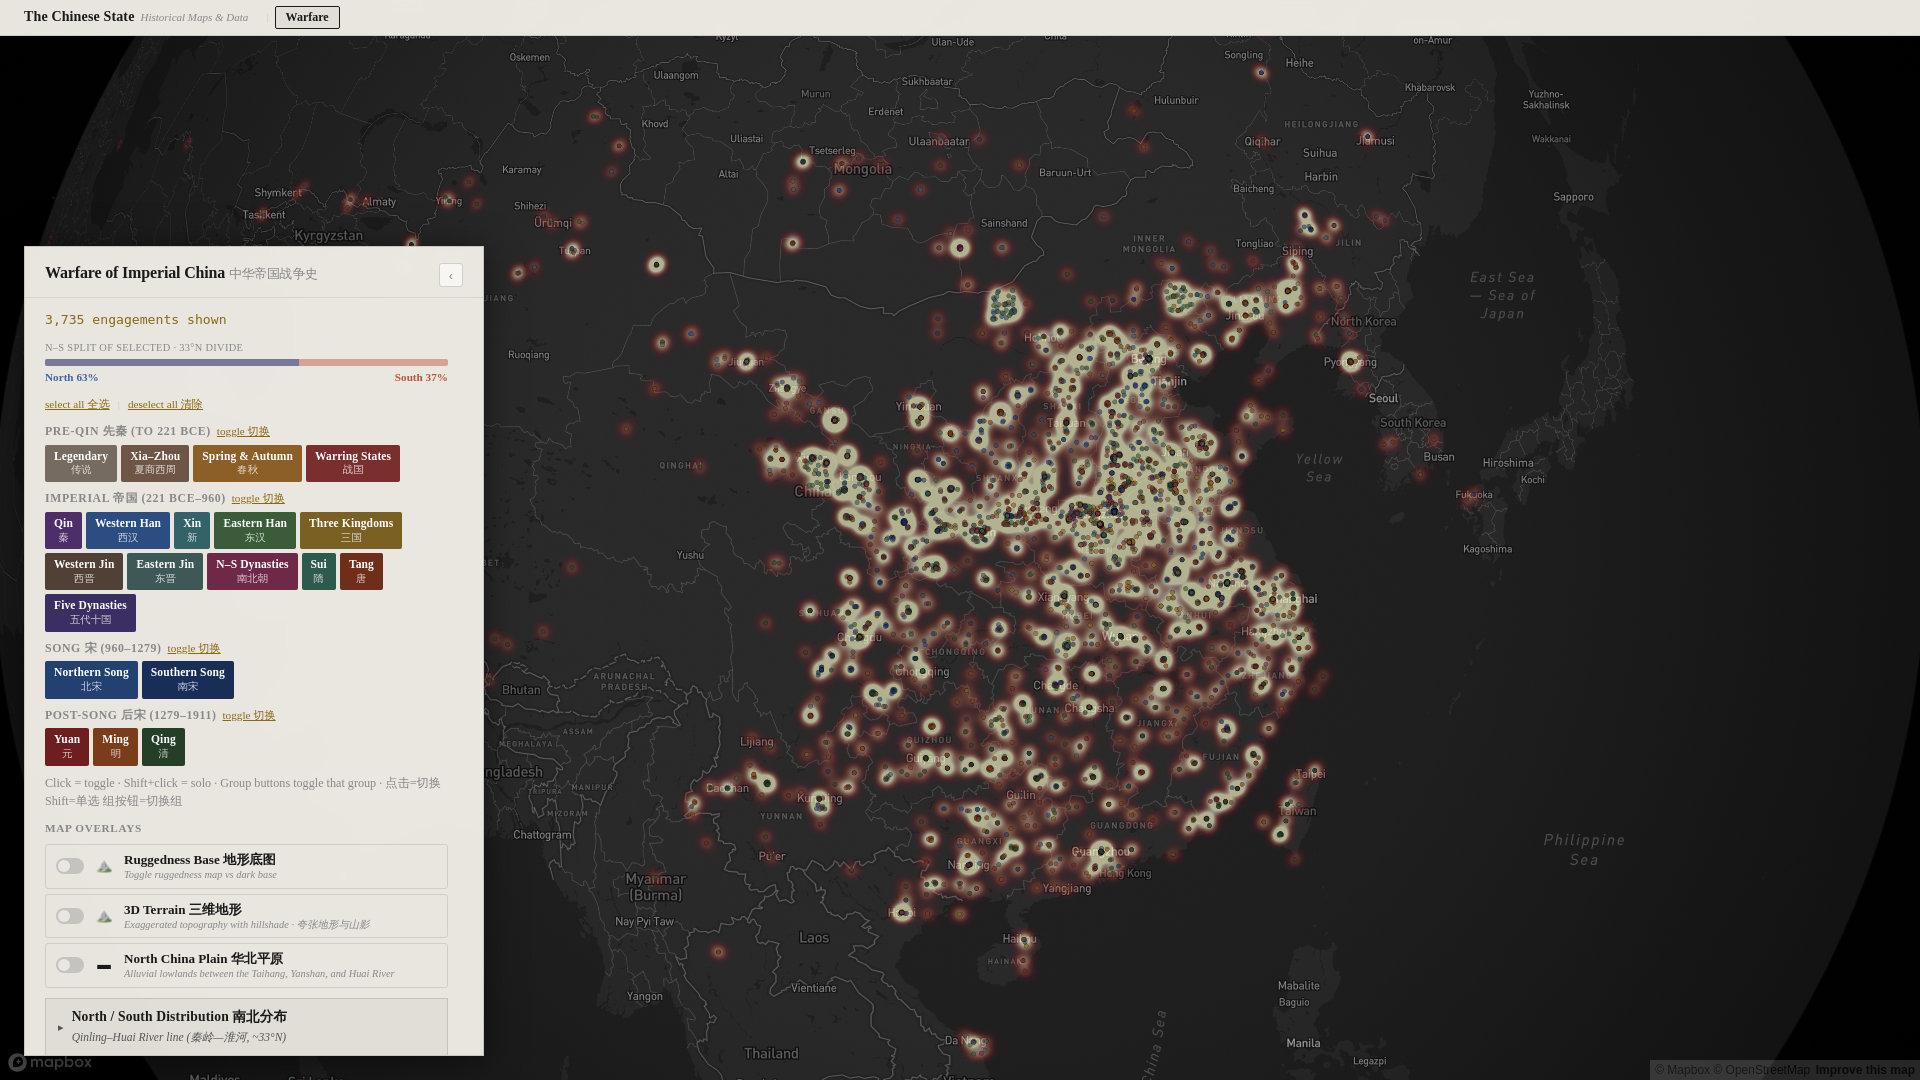Toggle the Tang dynasty swatch button

[x=361, y=571]
